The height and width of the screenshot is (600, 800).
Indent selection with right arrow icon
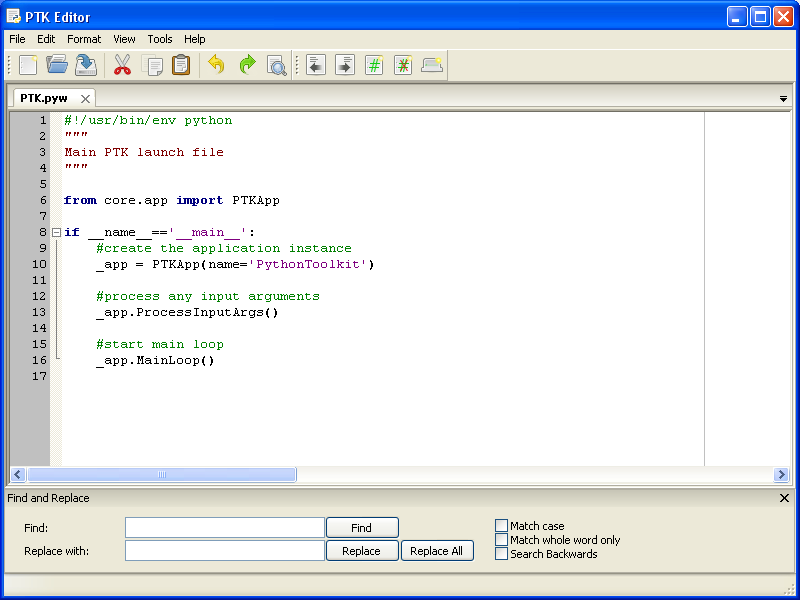[x=345, y=65]
